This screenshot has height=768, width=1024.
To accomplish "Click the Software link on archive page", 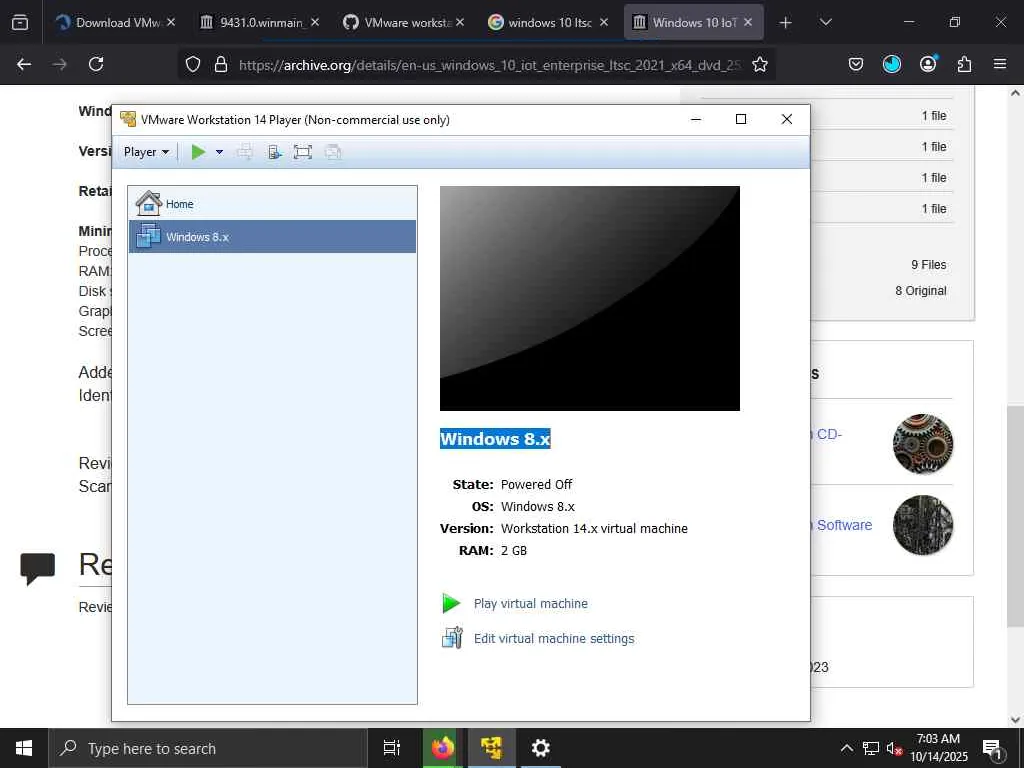I will tap(844, 525).
